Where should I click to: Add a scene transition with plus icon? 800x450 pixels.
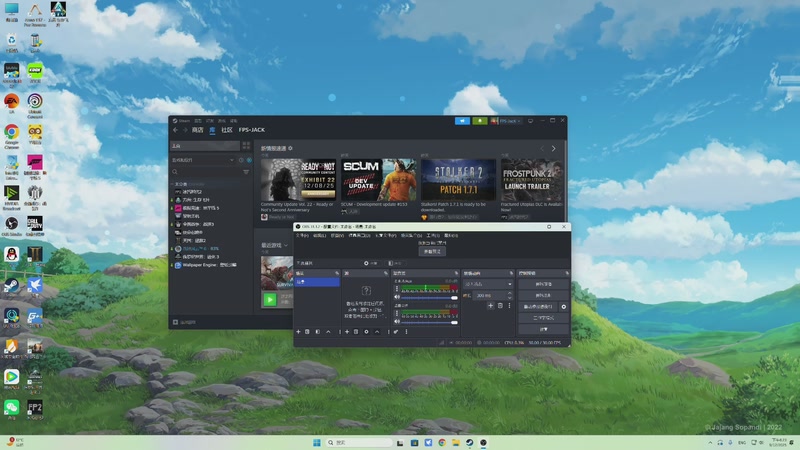point(490,306)
